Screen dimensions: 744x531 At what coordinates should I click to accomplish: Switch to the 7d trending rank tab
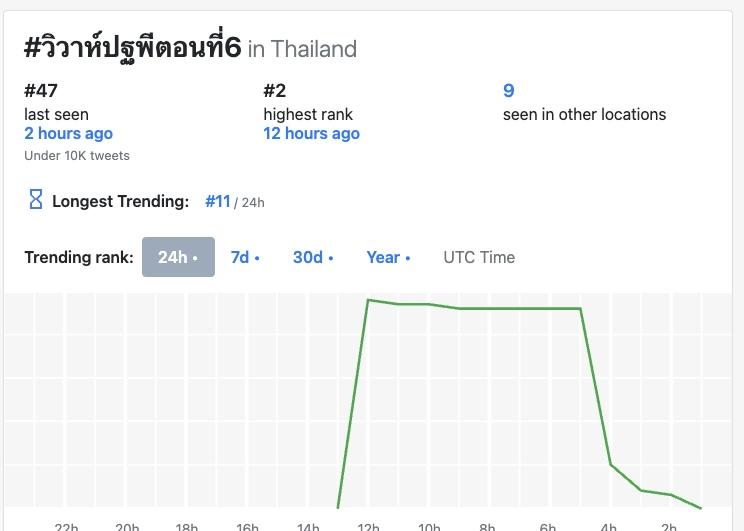click(x=245, y=257)
